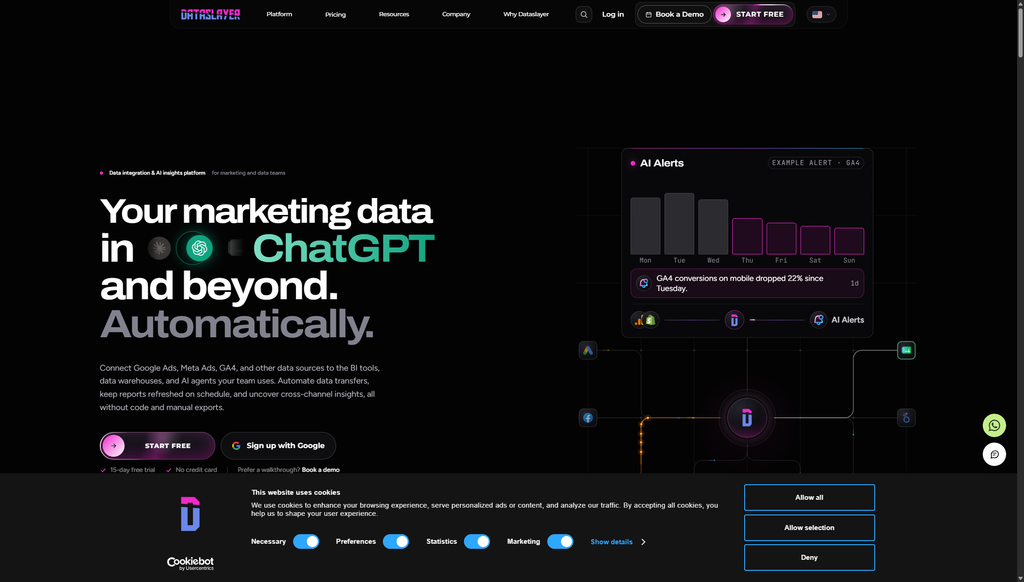
Task: Open the Platform menu
Action: click(279, 14)
